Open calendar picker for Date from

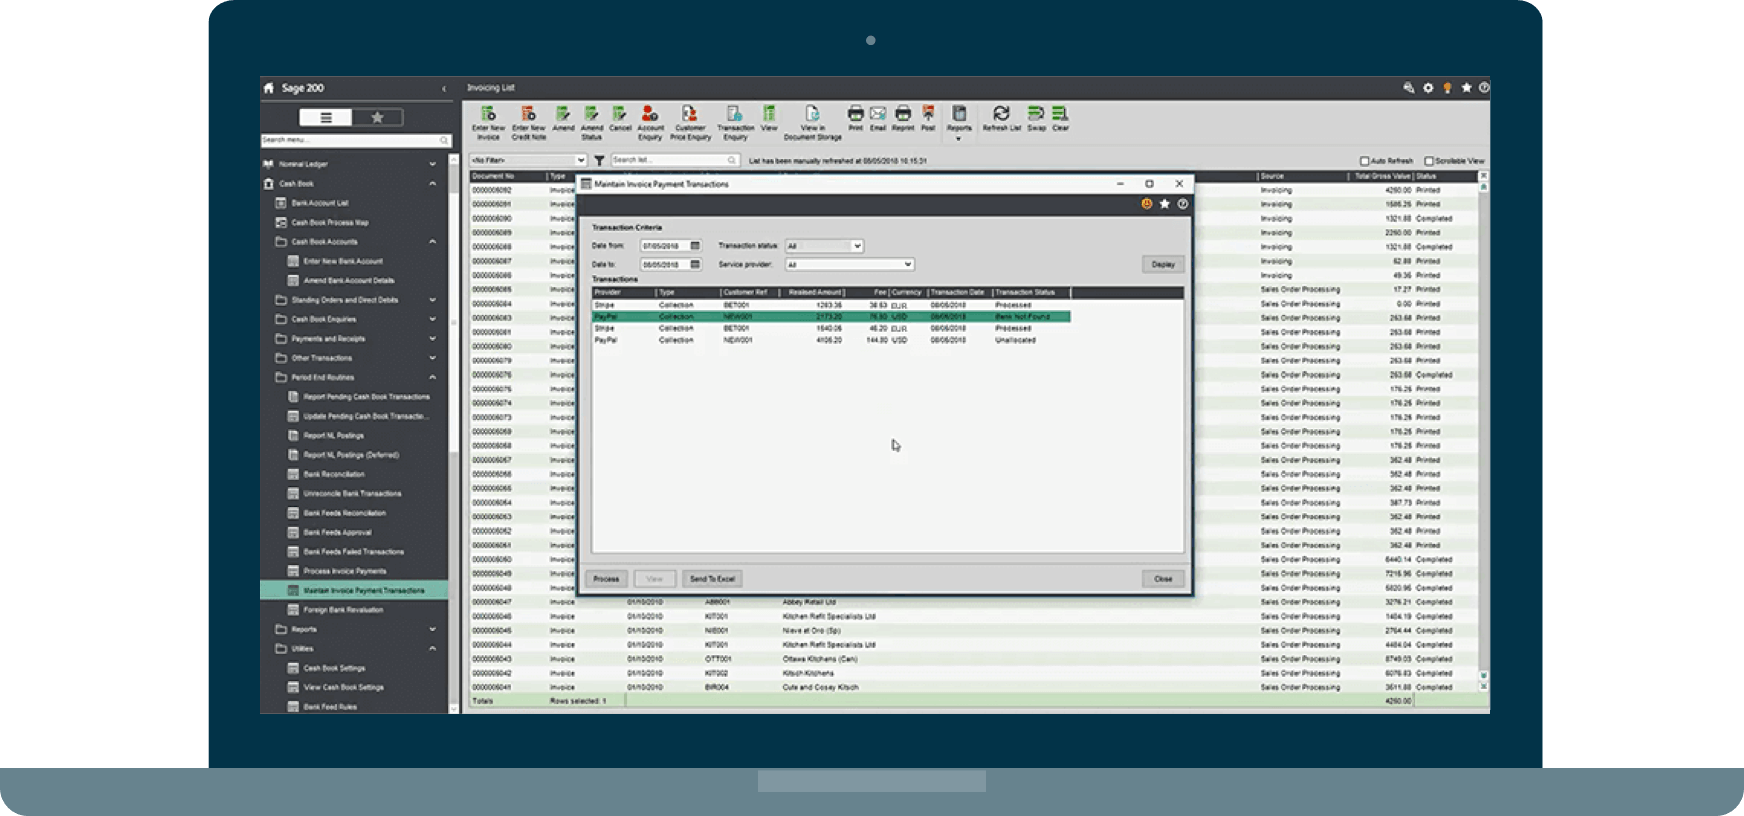(x=695, y=246)
